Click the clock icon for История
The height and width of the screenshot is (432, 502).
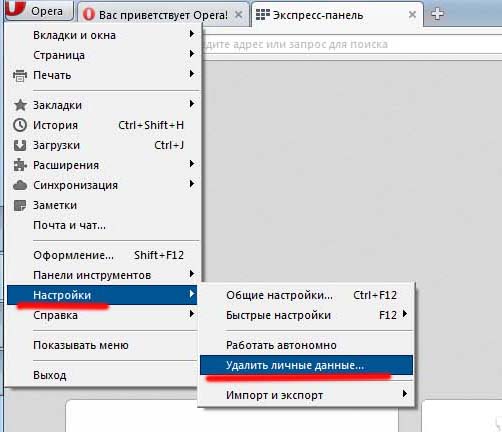point(20,125)
